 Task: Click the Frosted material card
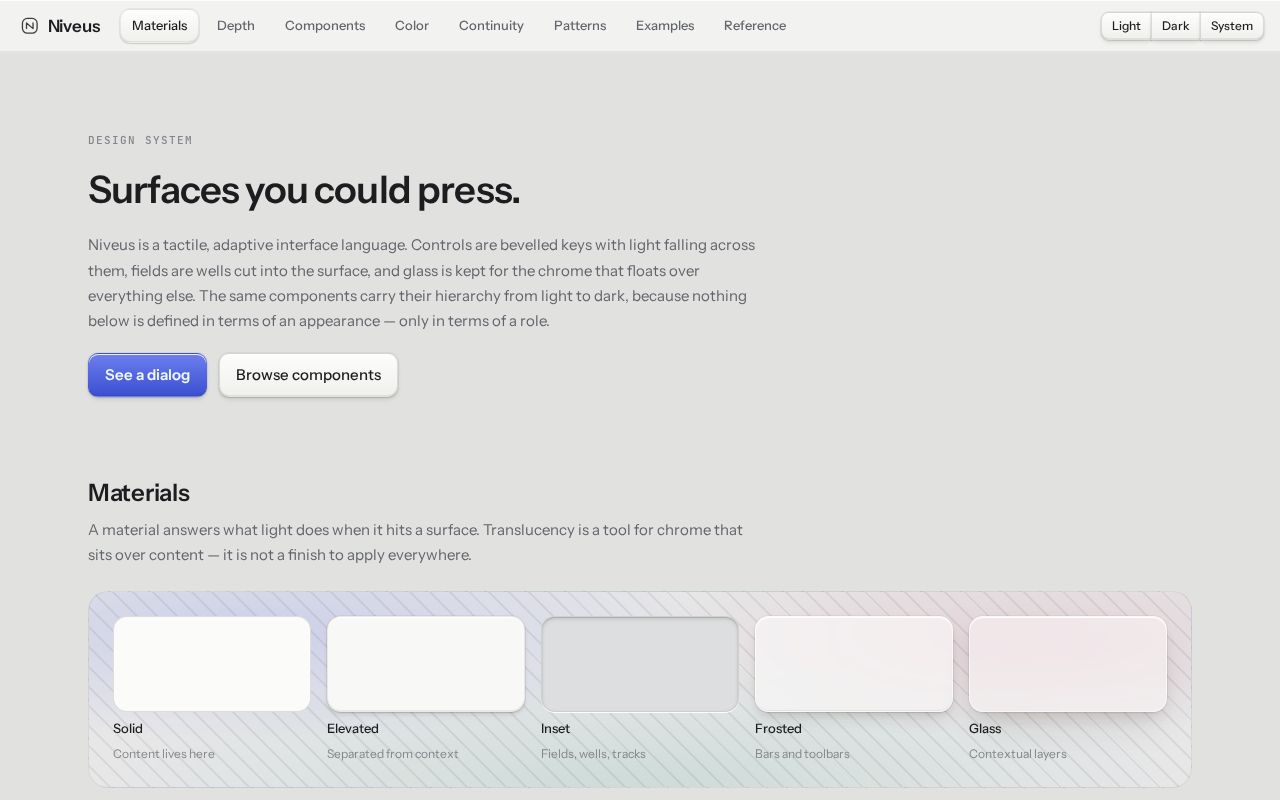[854, 664]
